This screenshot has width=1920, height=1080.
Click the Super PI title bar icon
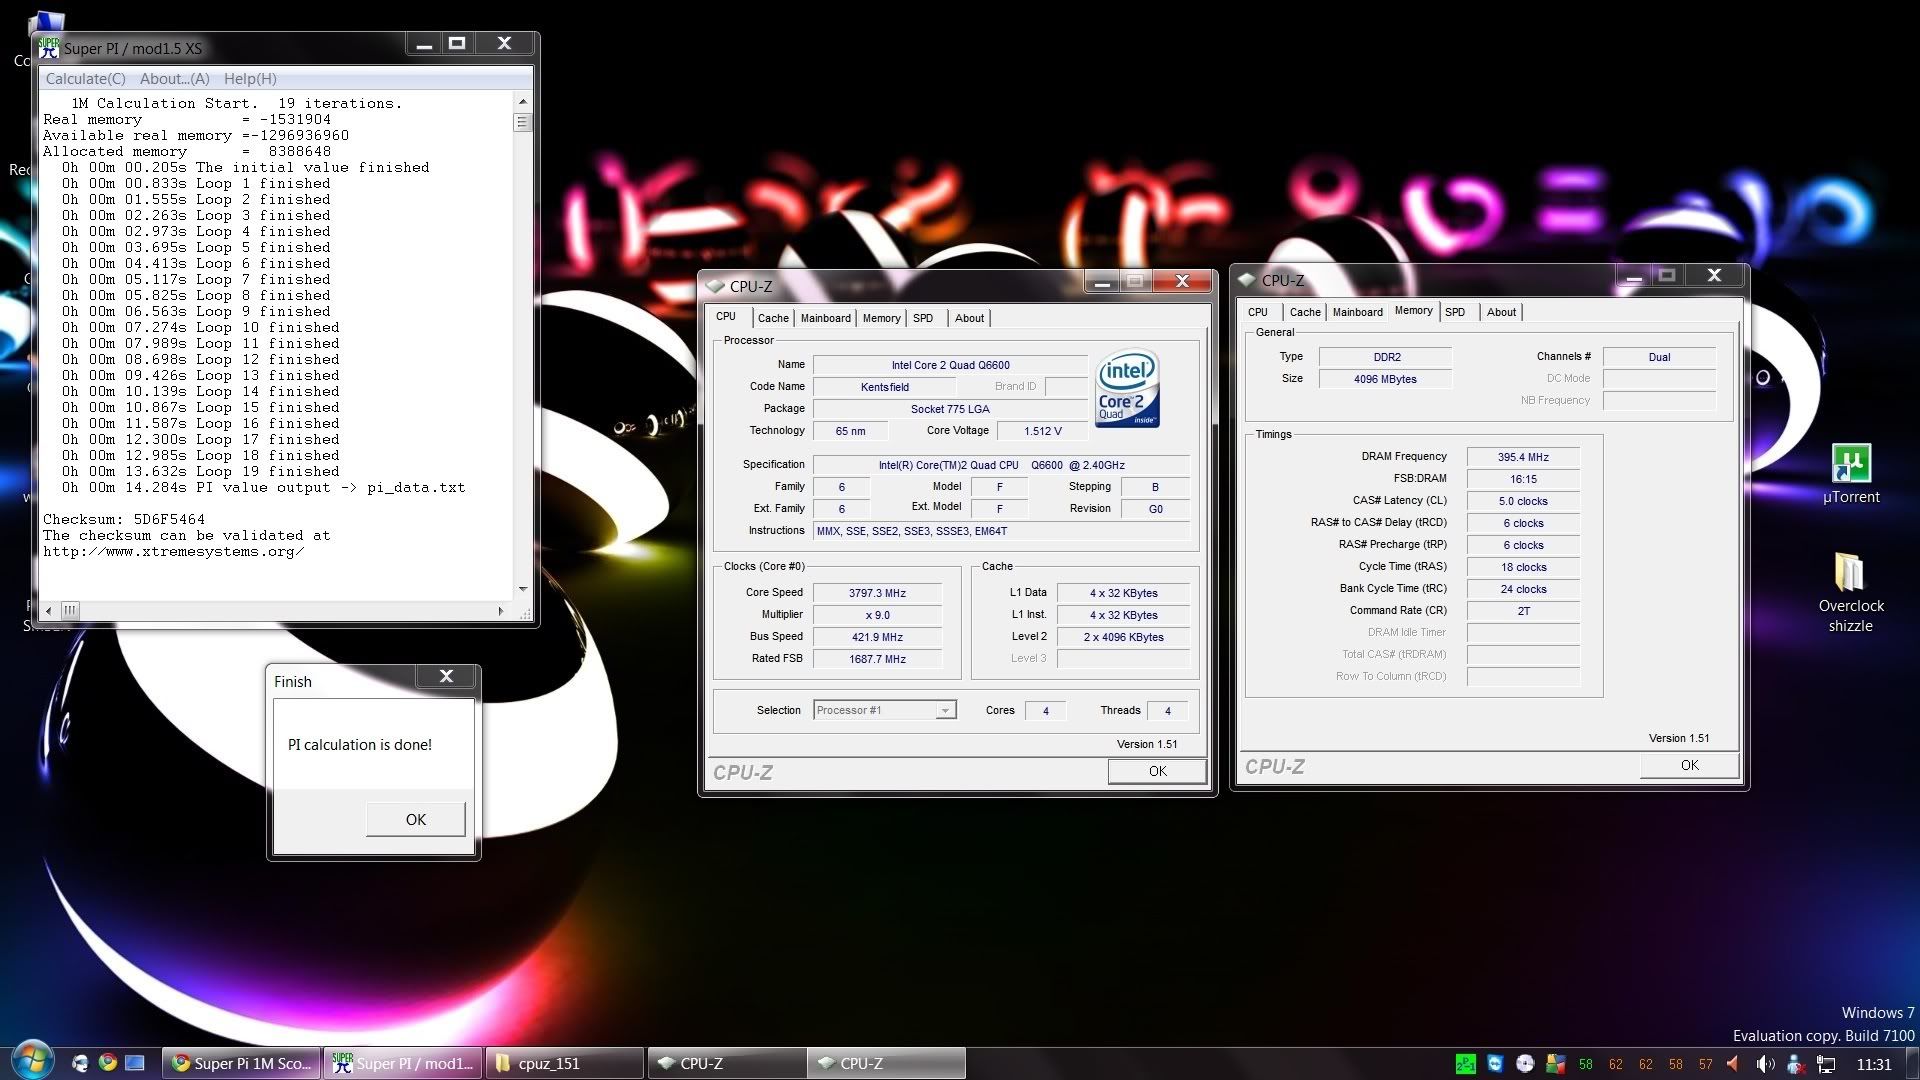click(x=49, y=47)
